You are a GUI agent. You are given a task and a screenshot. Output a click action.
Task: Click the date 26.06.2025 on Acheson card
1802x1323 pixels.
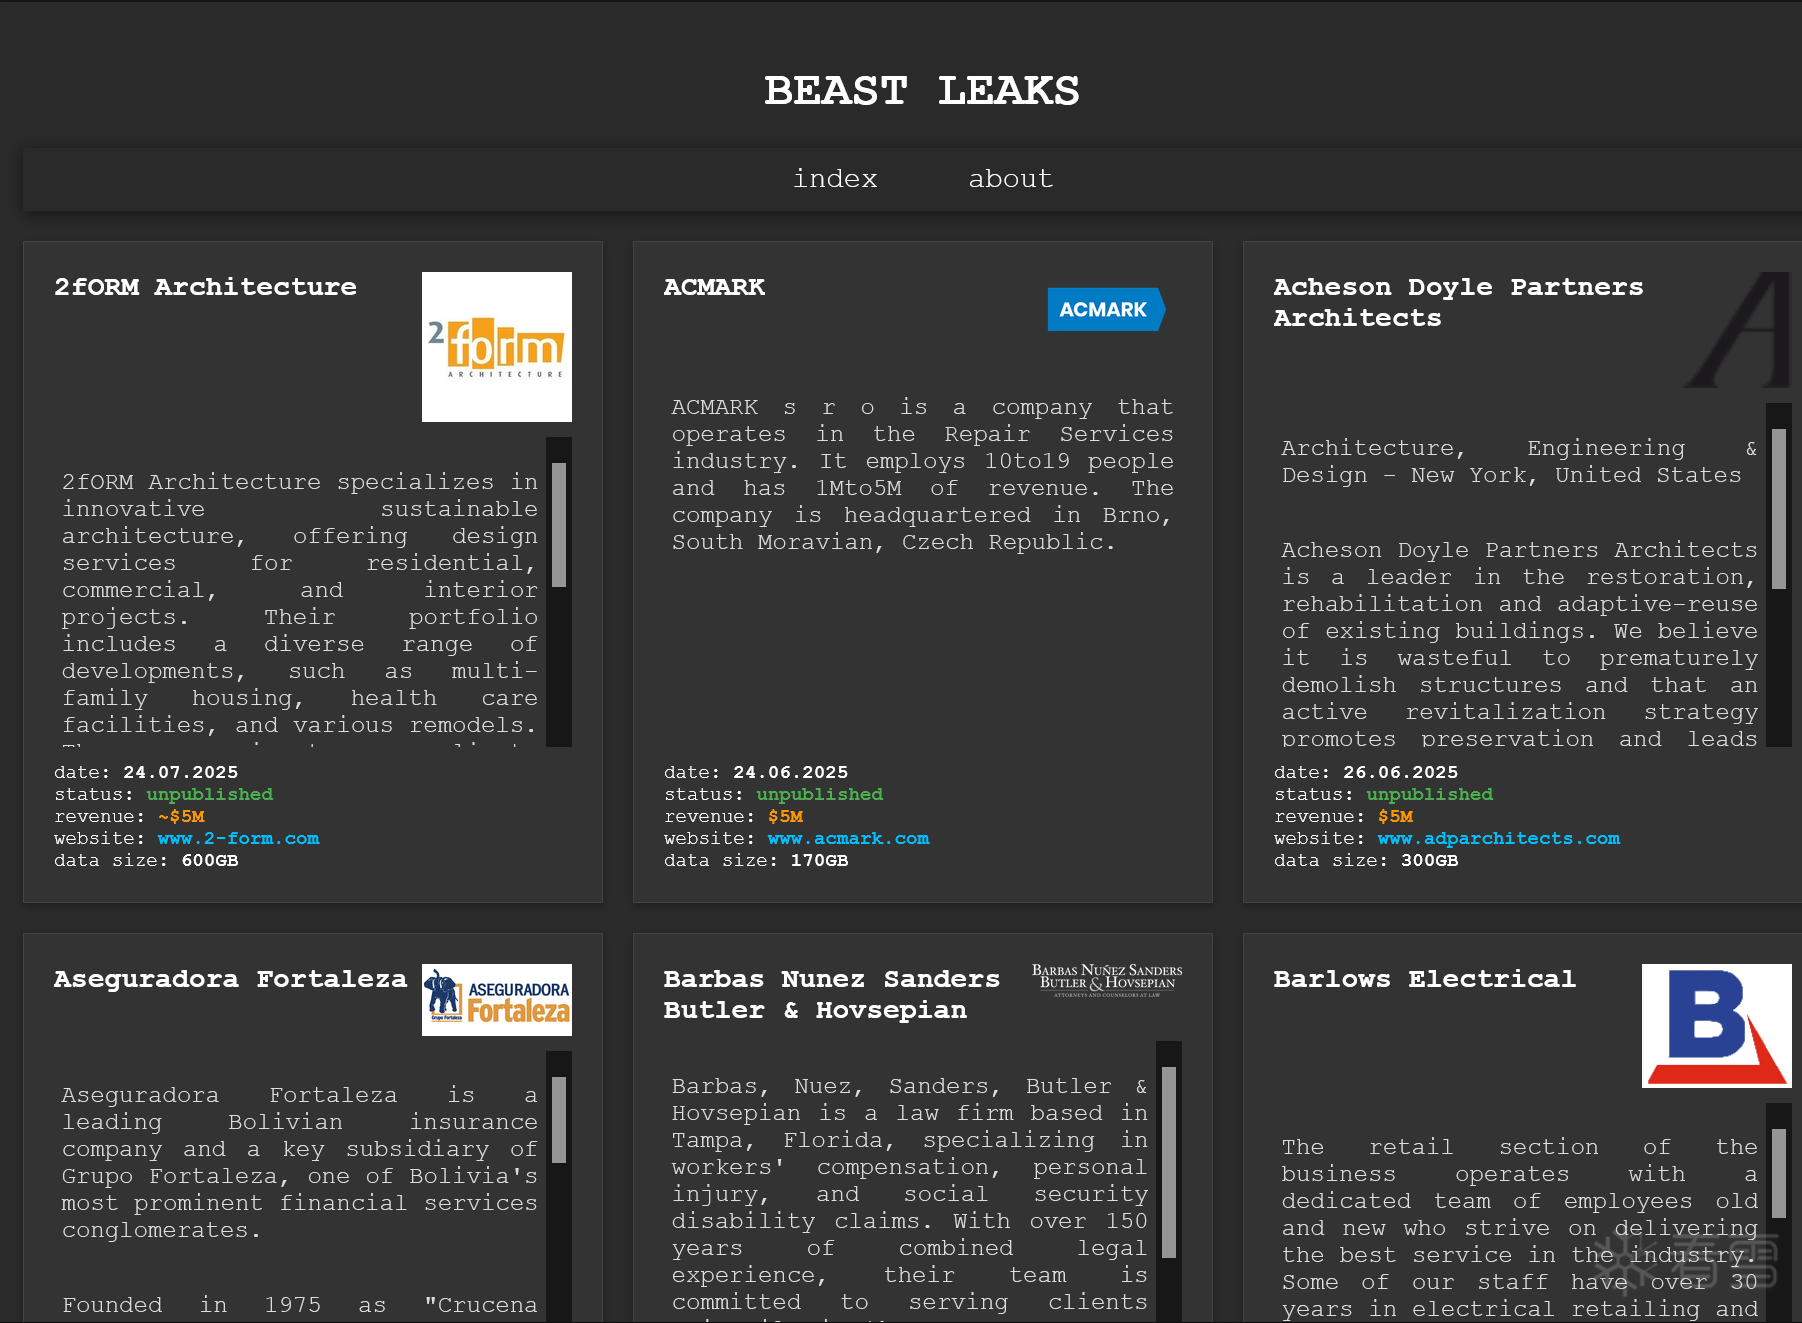click(x=1401, y=772)
